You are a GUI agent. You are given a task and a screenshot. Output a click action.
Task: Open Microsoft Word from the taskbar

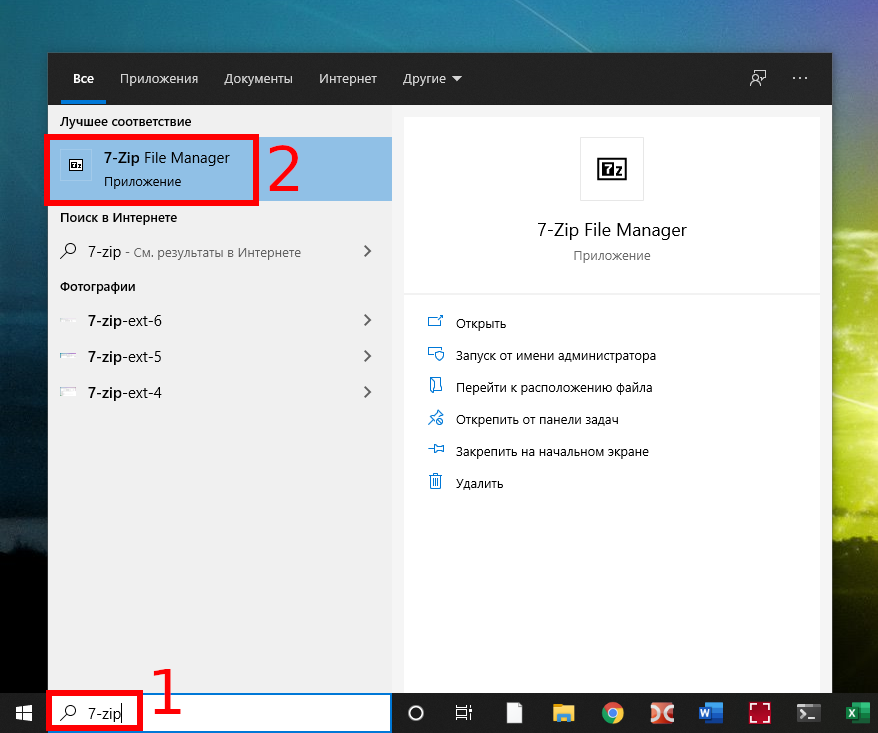(x=710, y=713)
